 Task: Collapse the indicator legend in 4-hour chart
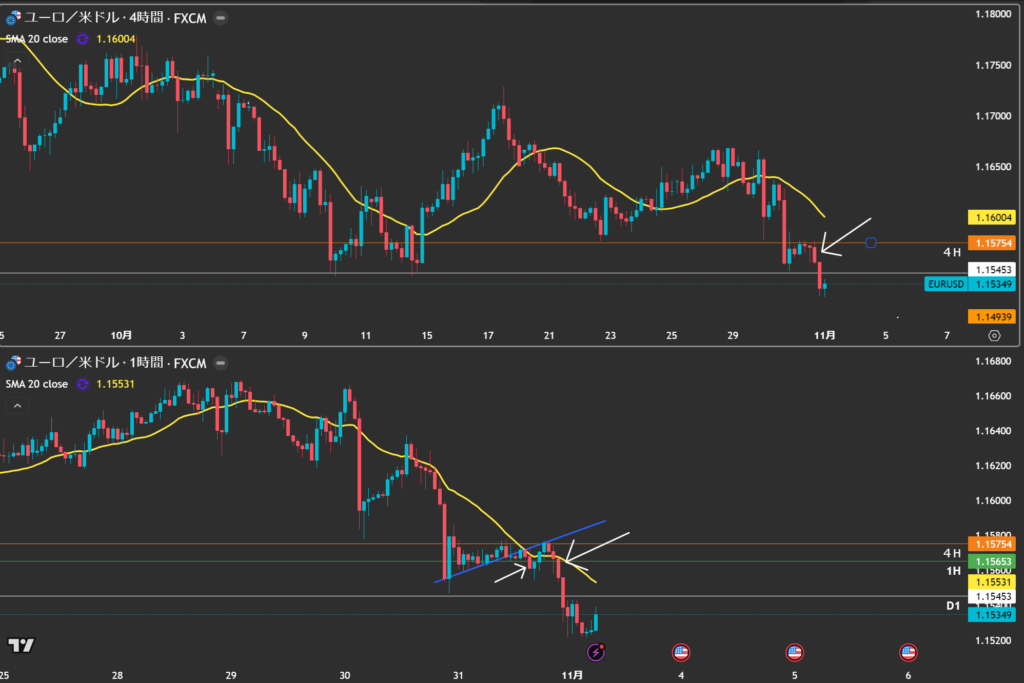(17, 61)
